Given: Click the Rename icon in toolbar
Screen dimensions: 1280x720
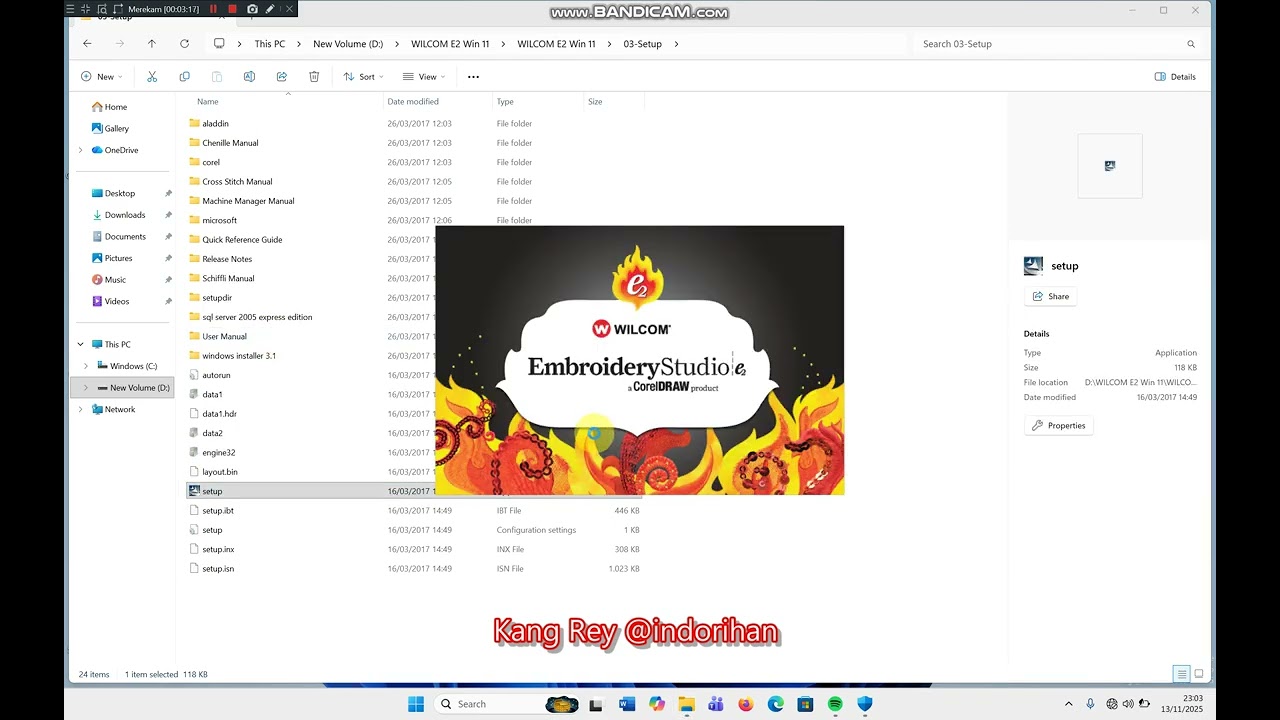Looking at the screenshot, I should coord(249,77).
